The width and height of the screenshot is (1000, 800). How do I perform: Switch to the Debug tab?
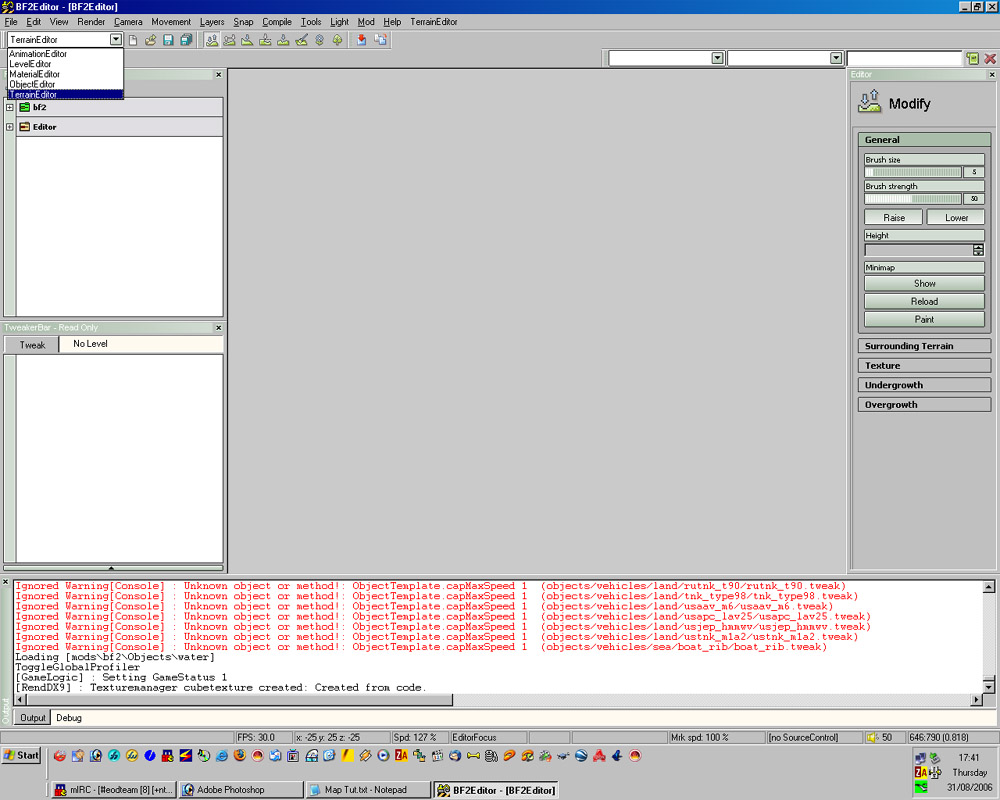[x=69, y=718]
